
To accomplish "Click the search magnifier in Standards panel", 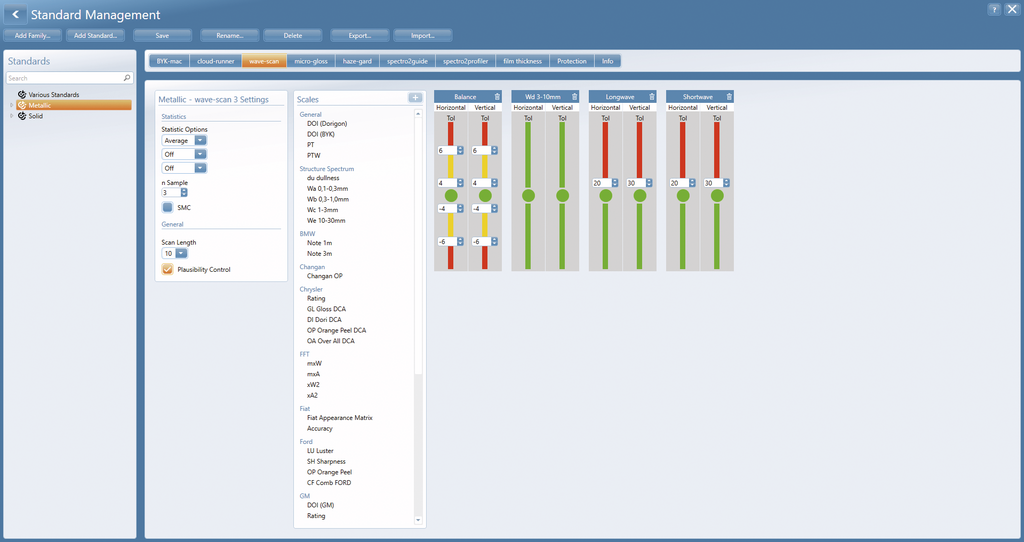I will tap(127, 78).
